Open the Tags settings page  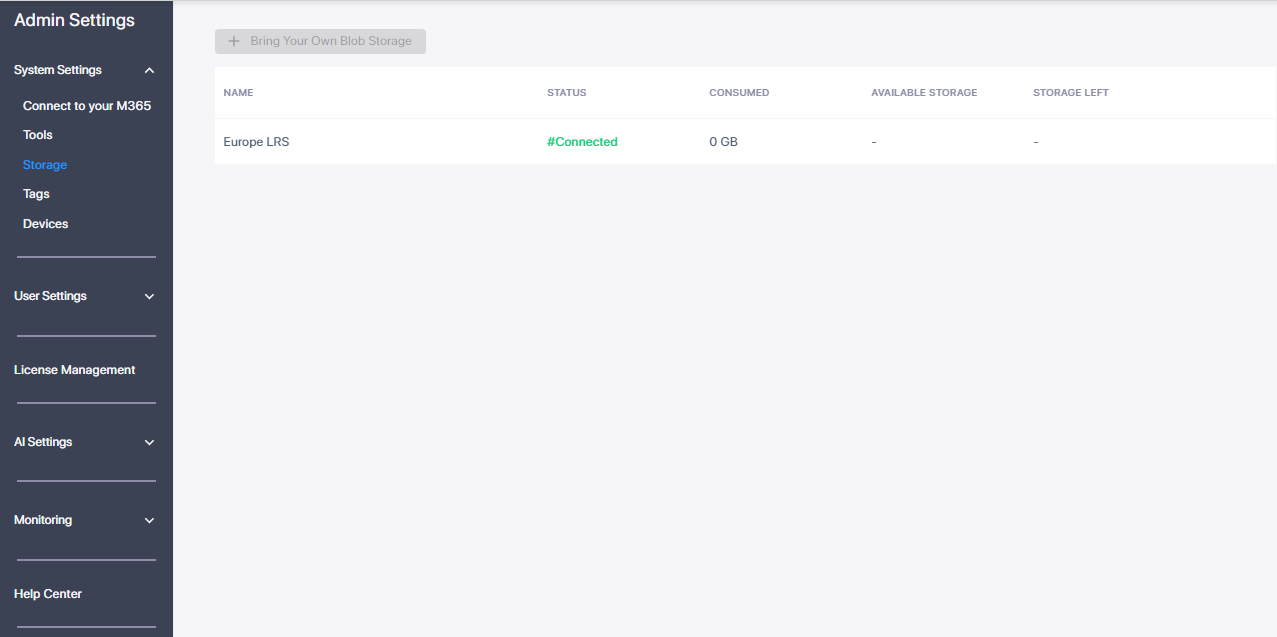coord(36,194)
